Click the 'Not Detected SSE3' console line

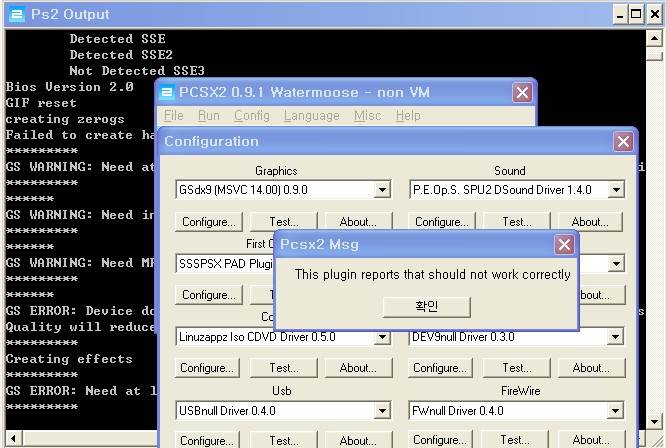click(x=137, y=71)
